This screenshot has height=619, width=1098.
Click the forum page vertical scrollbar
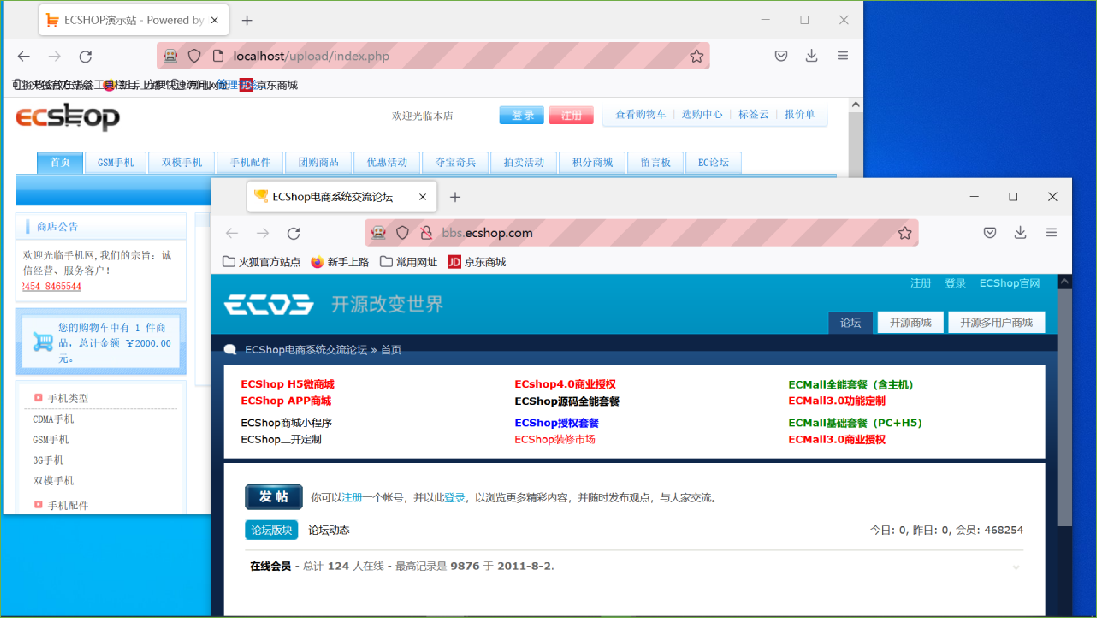click(x=1064, y=406)
